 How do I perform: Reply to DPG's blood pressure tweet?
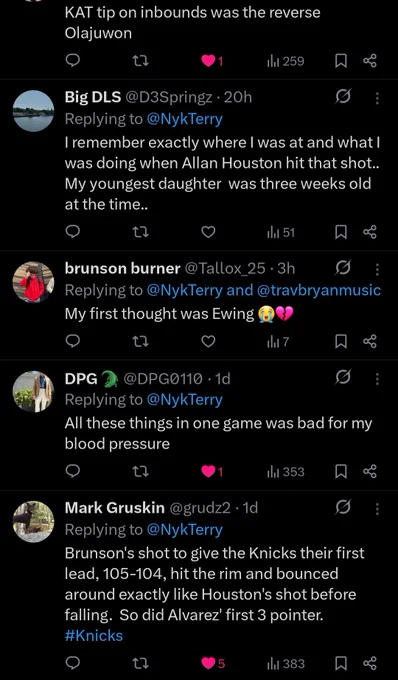coord(73,471)
